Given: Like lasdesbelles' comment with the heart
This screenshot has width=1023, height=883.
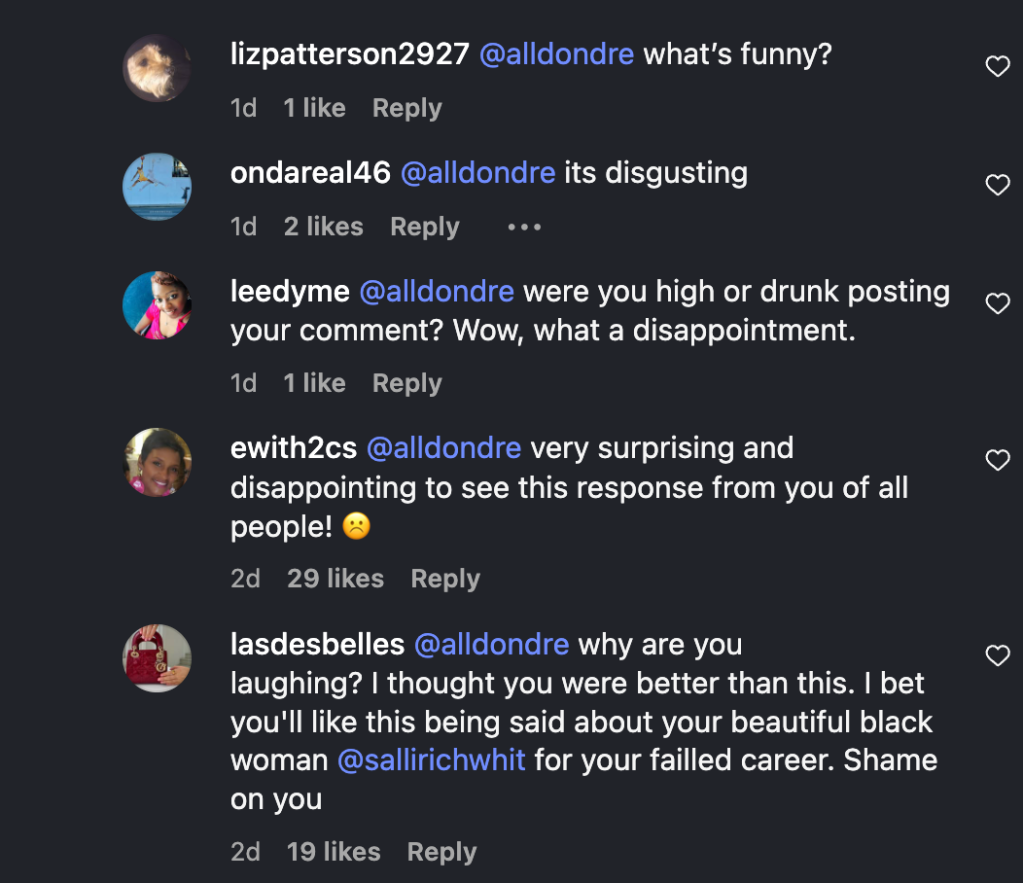Looking at the screenshot, I should [x=997, y=655].
